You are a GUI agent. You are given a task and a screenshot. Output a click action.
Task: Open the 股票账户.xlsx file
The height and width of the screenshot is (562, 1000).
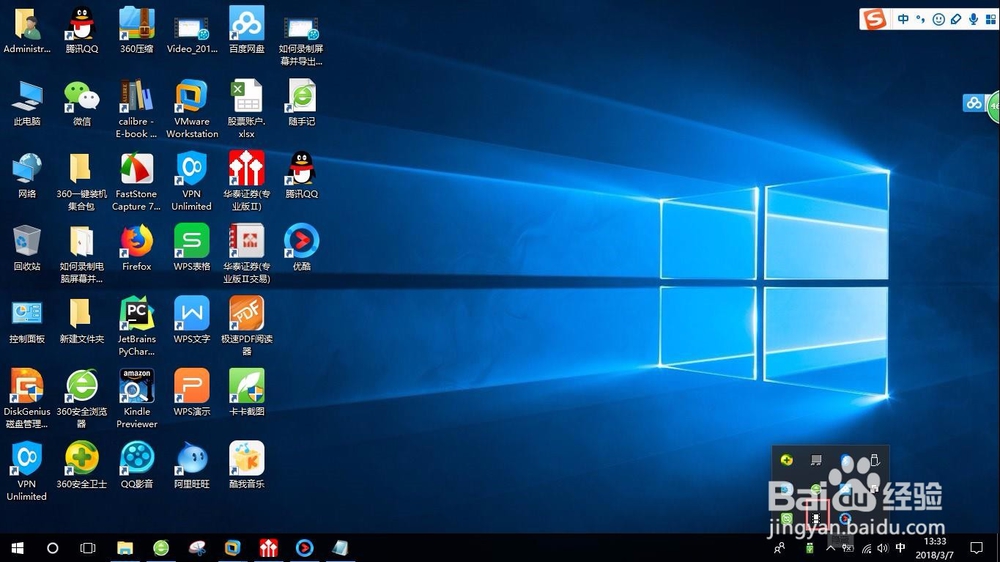[247, 109]
